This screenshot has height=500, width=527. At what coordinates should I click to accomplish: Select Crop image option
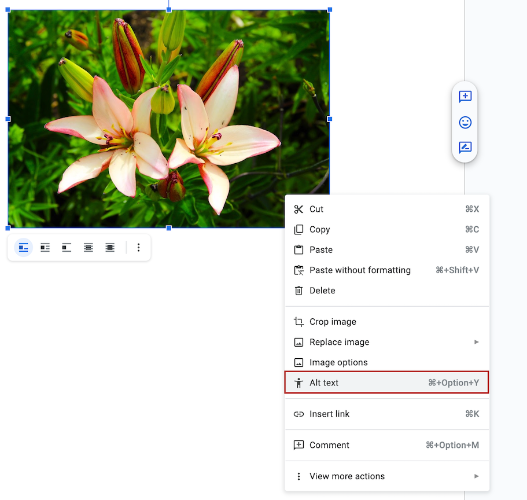[387, 322]
